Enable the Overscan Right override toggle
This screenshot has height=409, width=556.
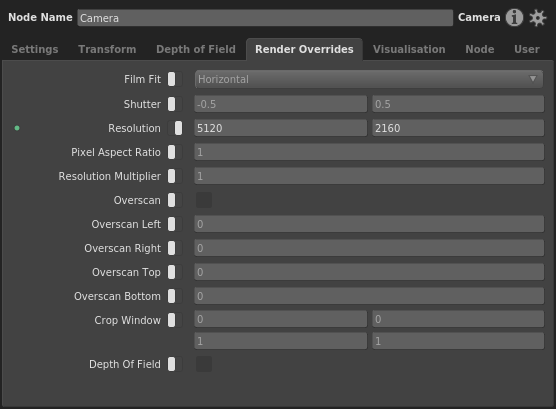175,248
